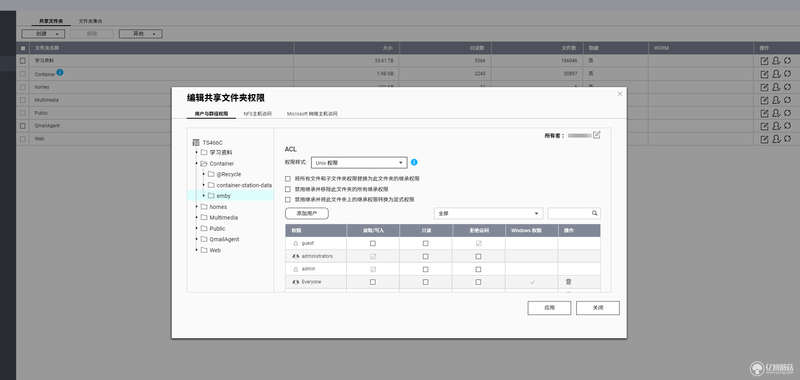Tick 只读 checkbox for Everyone
Image resolution: width=800 pixels, height=380 pixels.
(426, 282)
